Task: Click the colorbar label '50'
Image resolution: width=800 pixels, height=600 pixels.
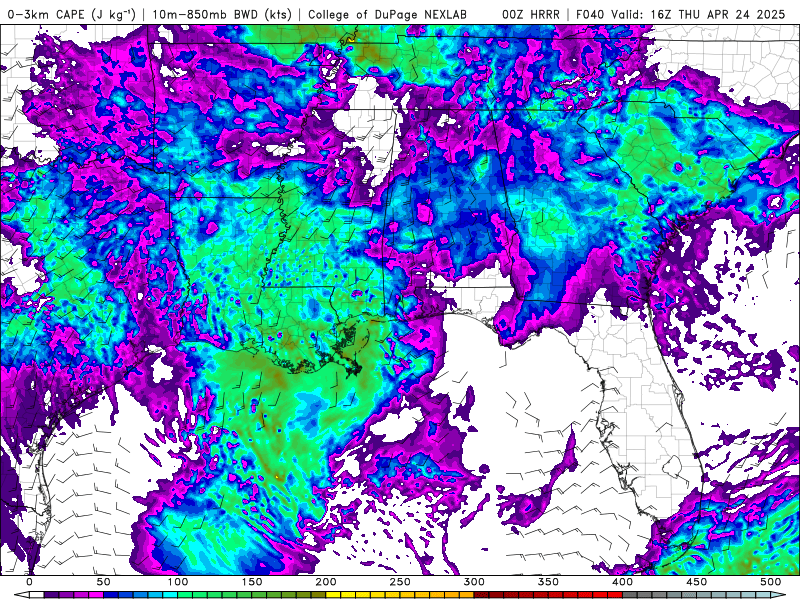Action: (x=103, y=582)
